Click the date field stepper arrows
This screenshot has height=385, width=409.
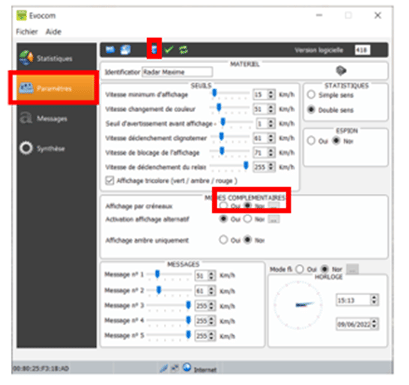(374, 324)
